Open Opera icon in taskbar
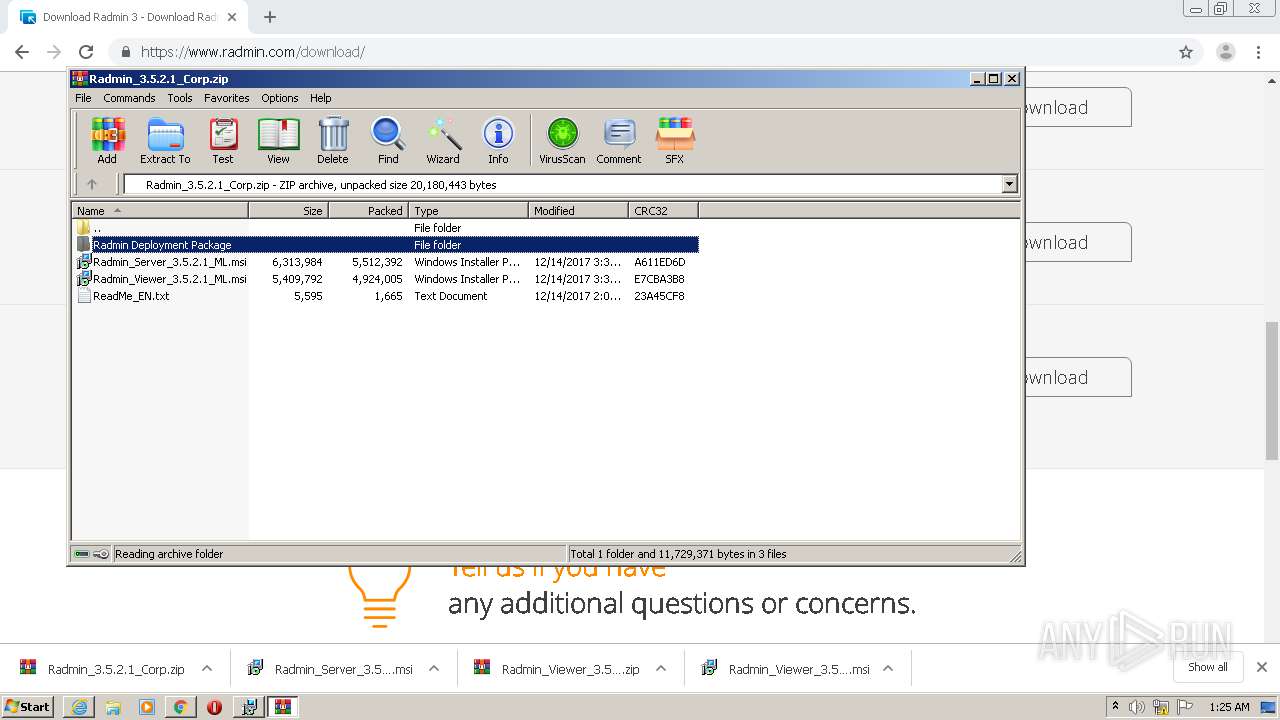Image resolution: width=1280 pixels, height=720 pixels. pyautogui.click(x=214, y=707)
